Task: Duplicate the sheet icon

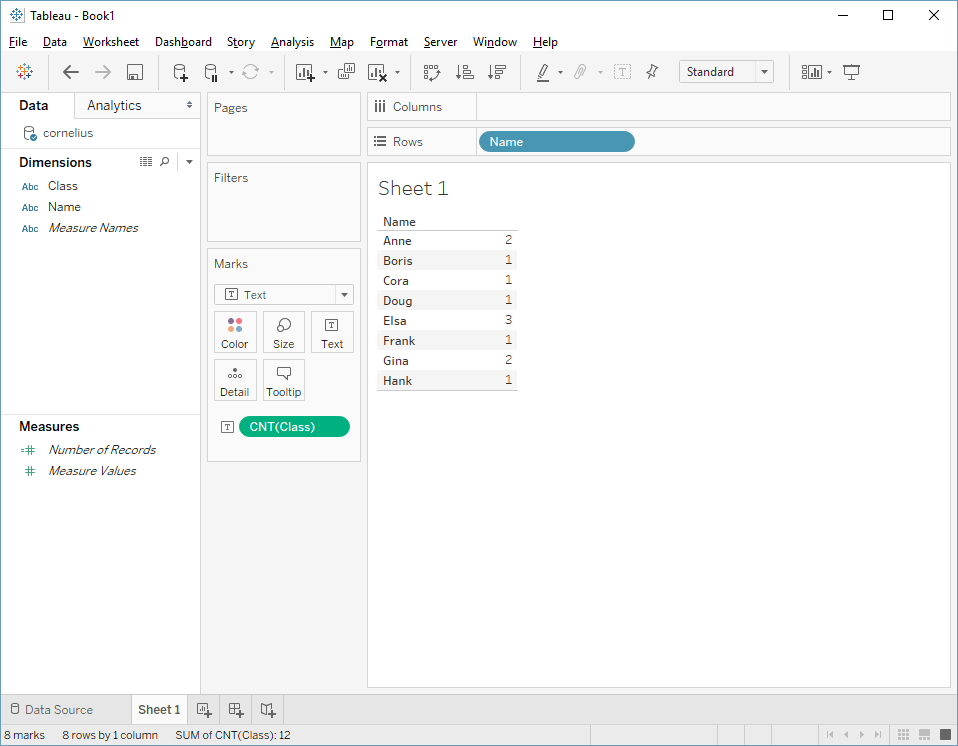Action: [x=346, y=72]
